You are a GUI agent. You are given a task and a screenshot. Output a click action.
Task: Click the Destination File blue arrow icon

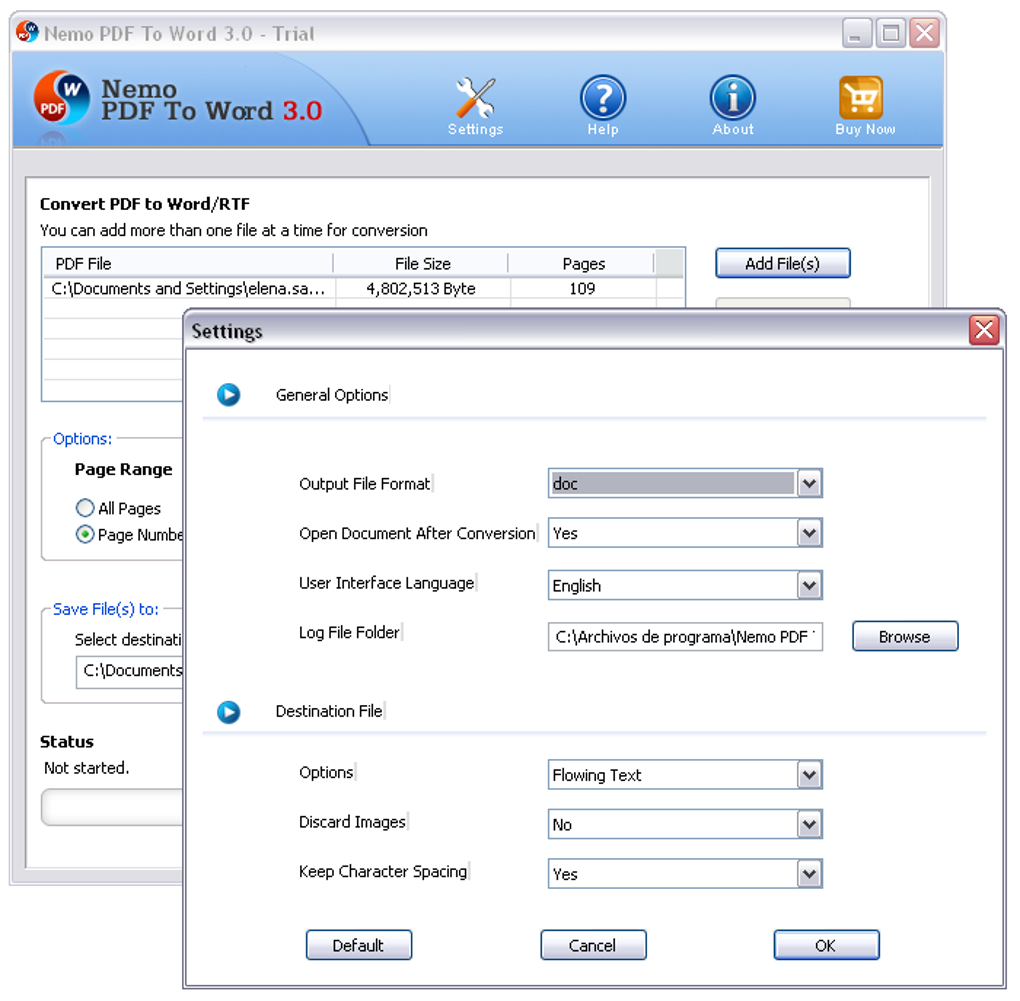pyautogui.click(x=228, y=712)
